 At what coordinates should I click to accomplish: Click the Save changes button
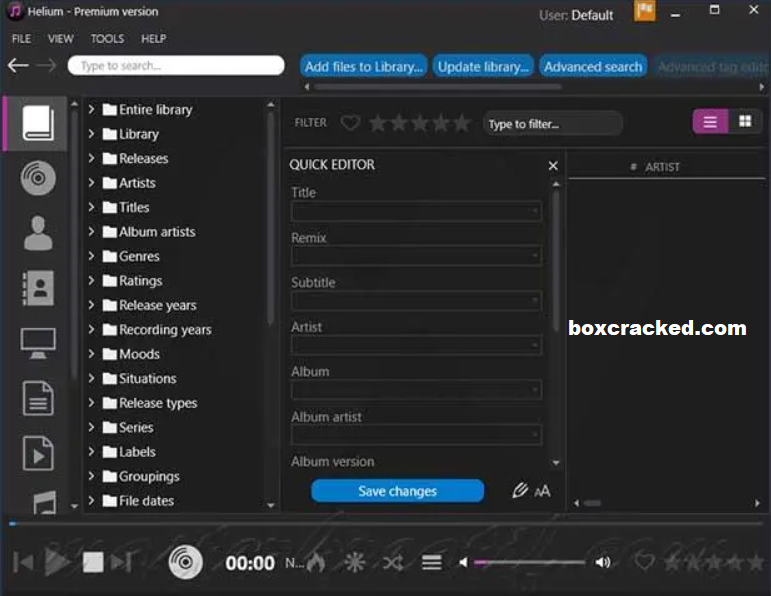[397, 491]
